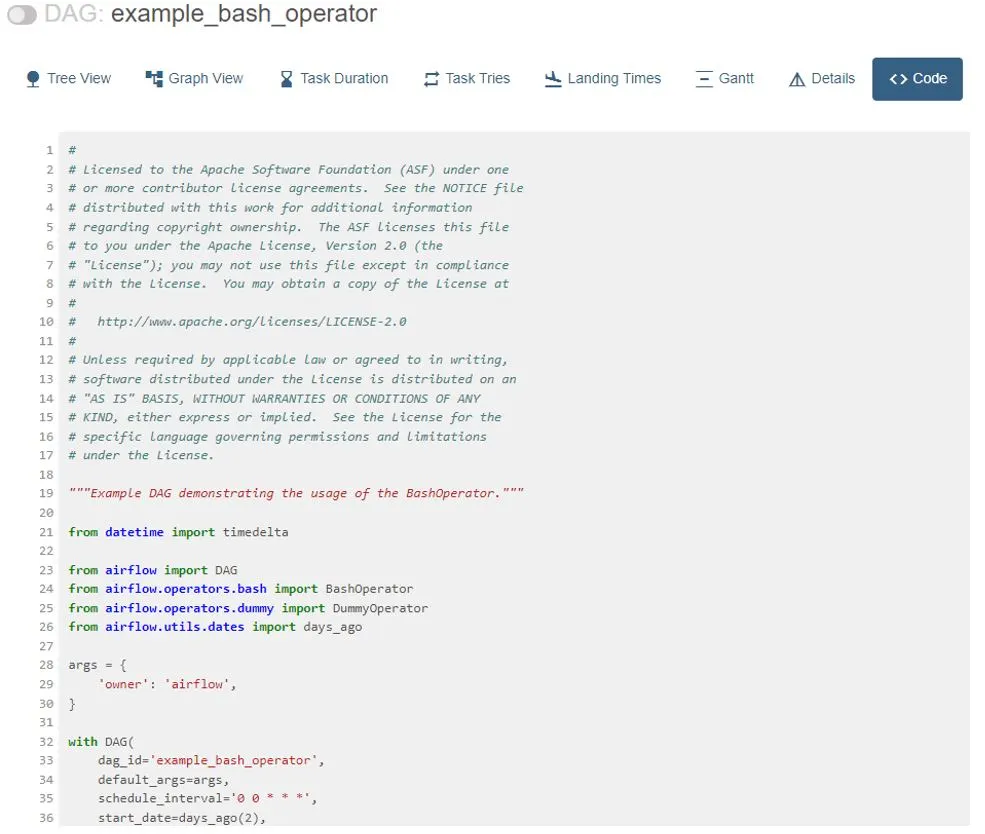Click the 'owner': 'airflow' line

[x=167, y=685]
